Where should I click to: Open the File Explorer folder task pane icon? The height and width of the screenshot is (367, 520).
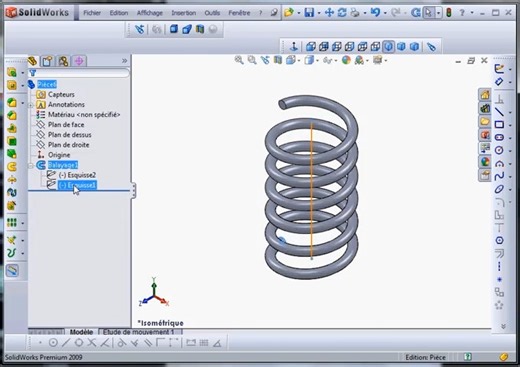[485, 121]
